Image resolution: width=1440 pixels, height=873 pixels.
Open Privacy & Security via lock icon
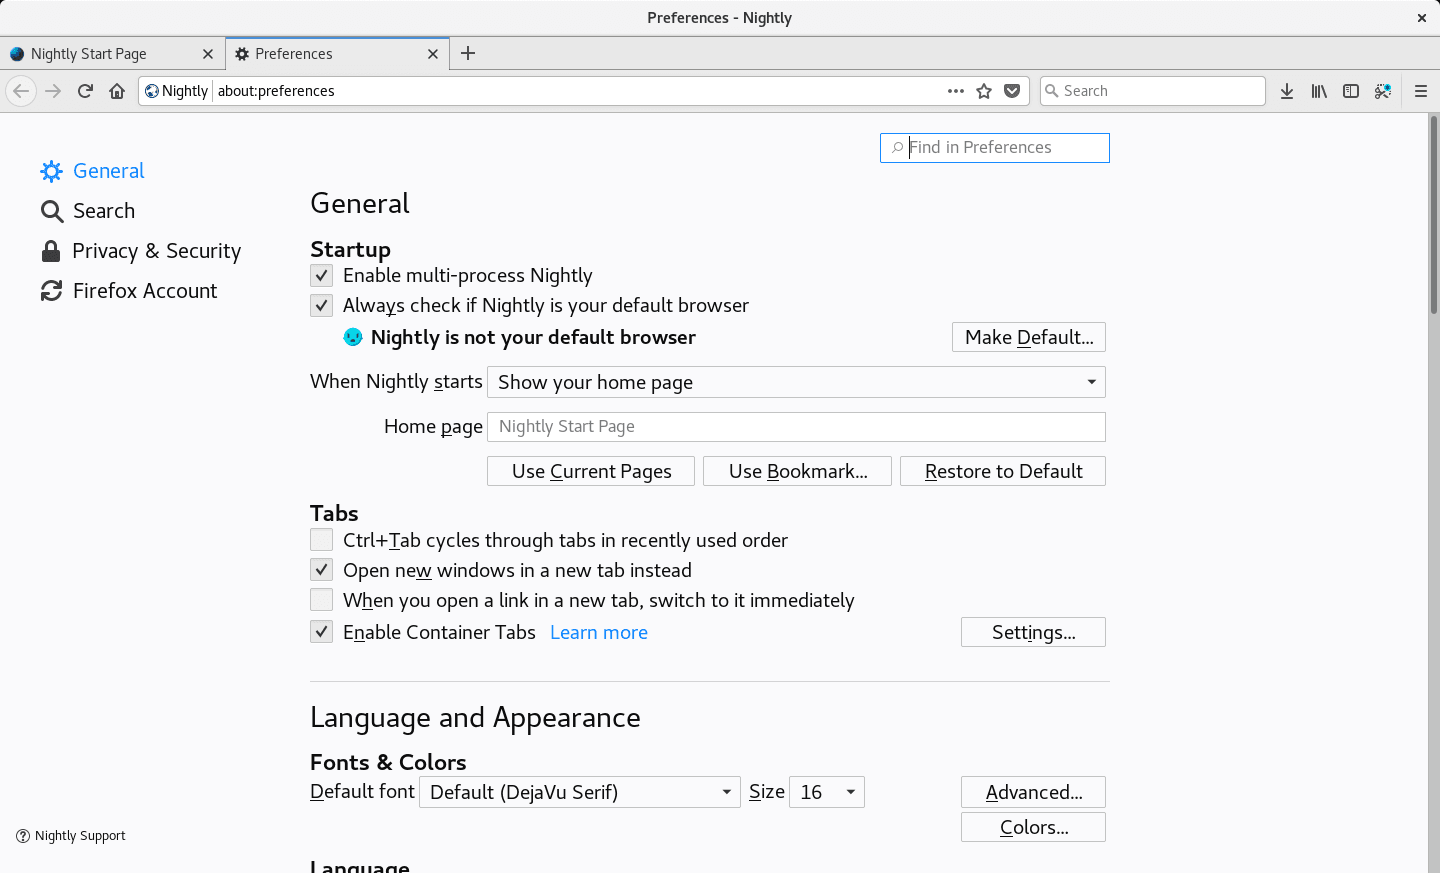(x=51, y=251)
